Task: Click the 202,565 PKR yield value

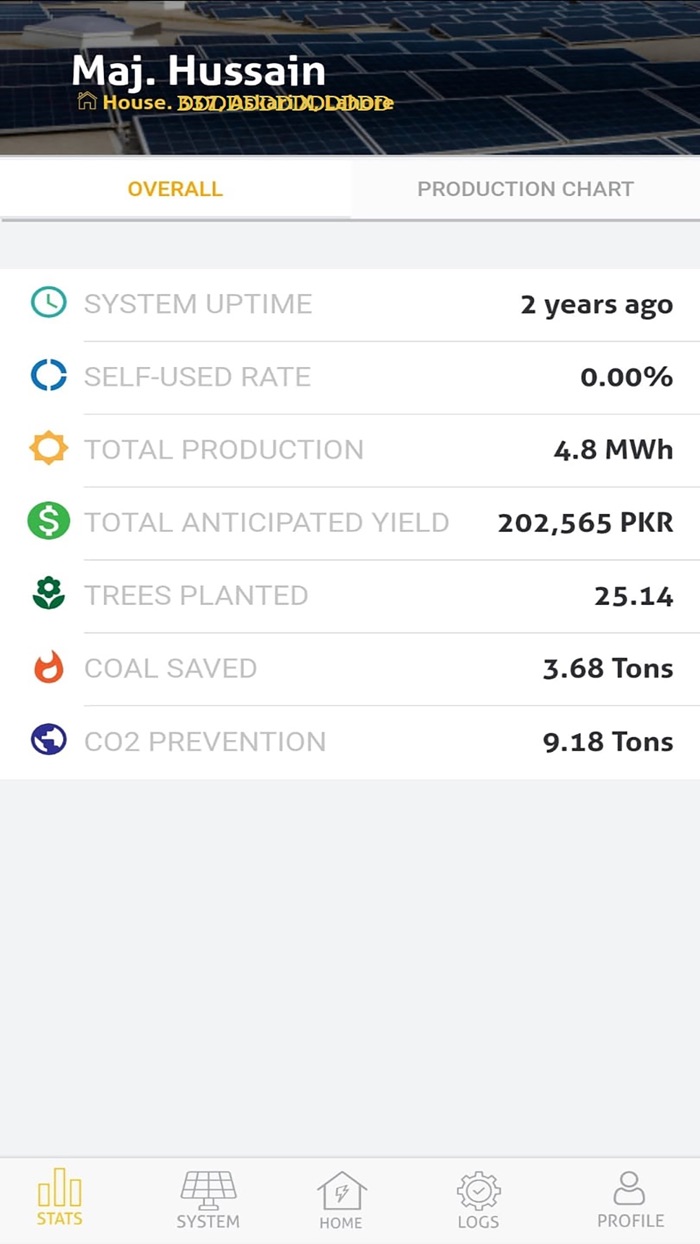Action: (x=585, y=522)
